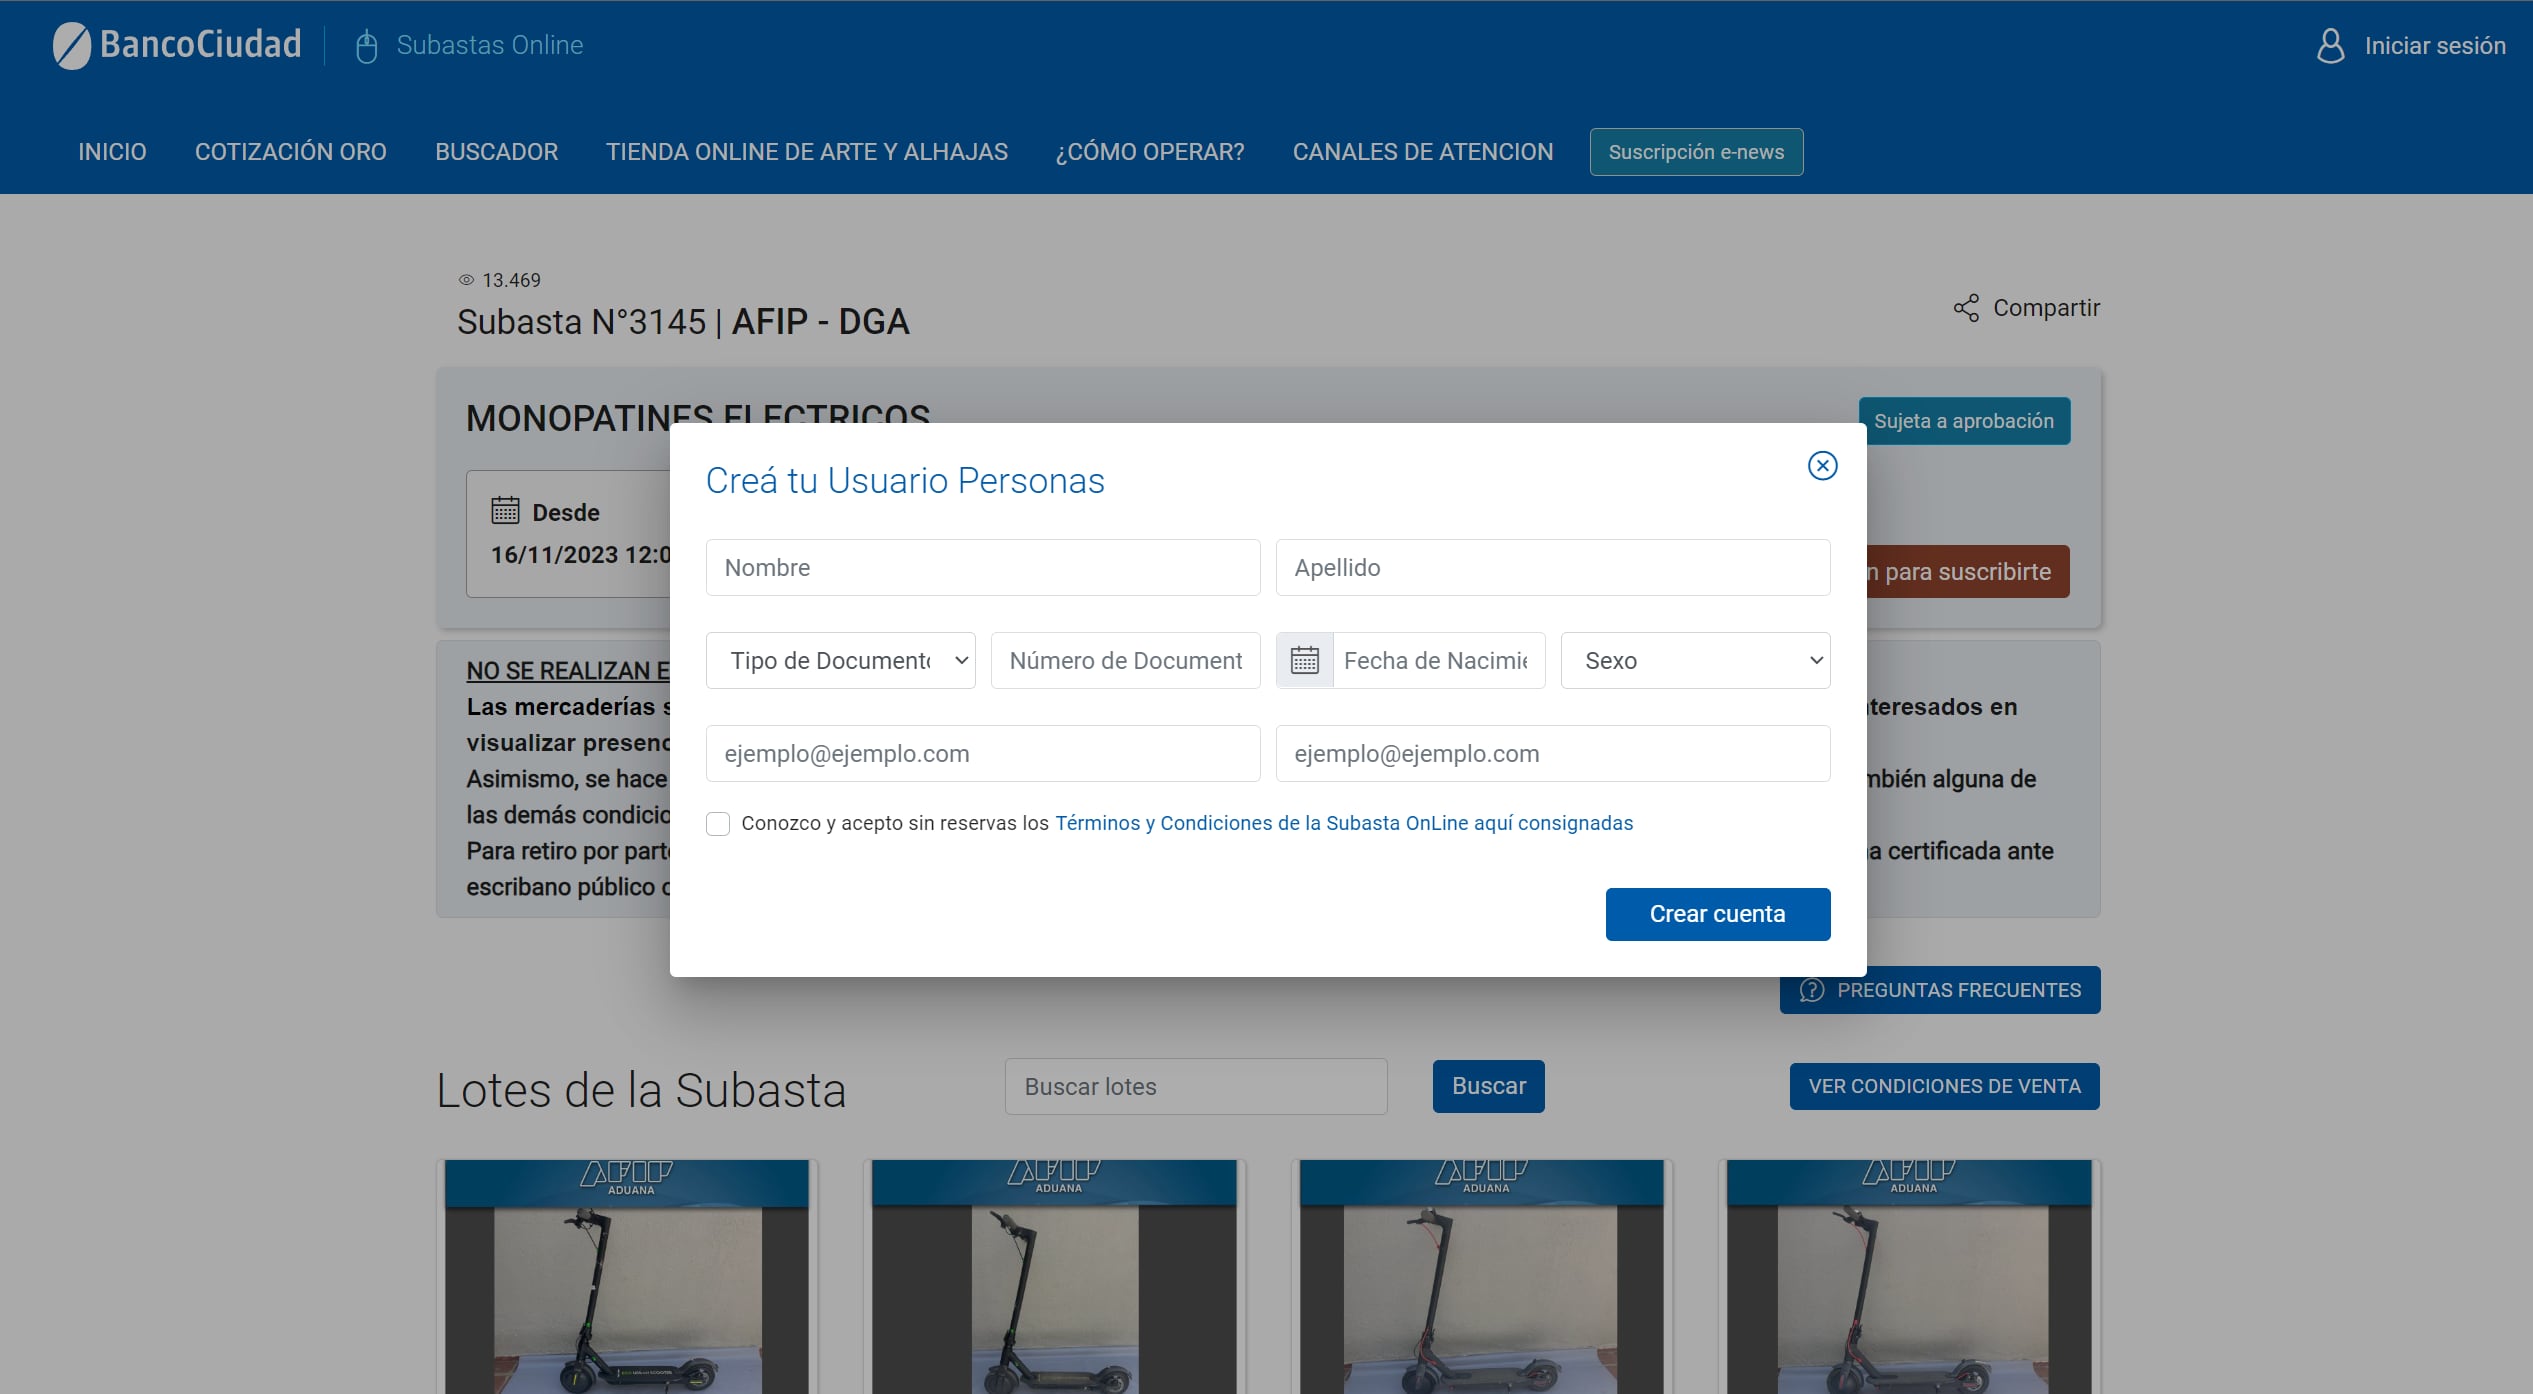Open the BUSCADOR menu item
This screenshot has width=2533, height=1394.
pyautogui.click(x=496, y=152)
